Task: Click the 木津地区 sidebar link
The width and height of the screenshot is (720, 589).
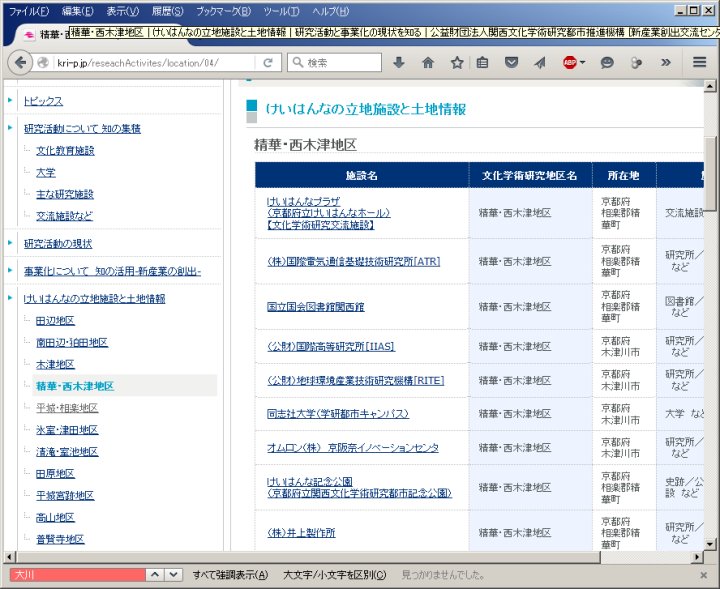Action: (55, 364)
